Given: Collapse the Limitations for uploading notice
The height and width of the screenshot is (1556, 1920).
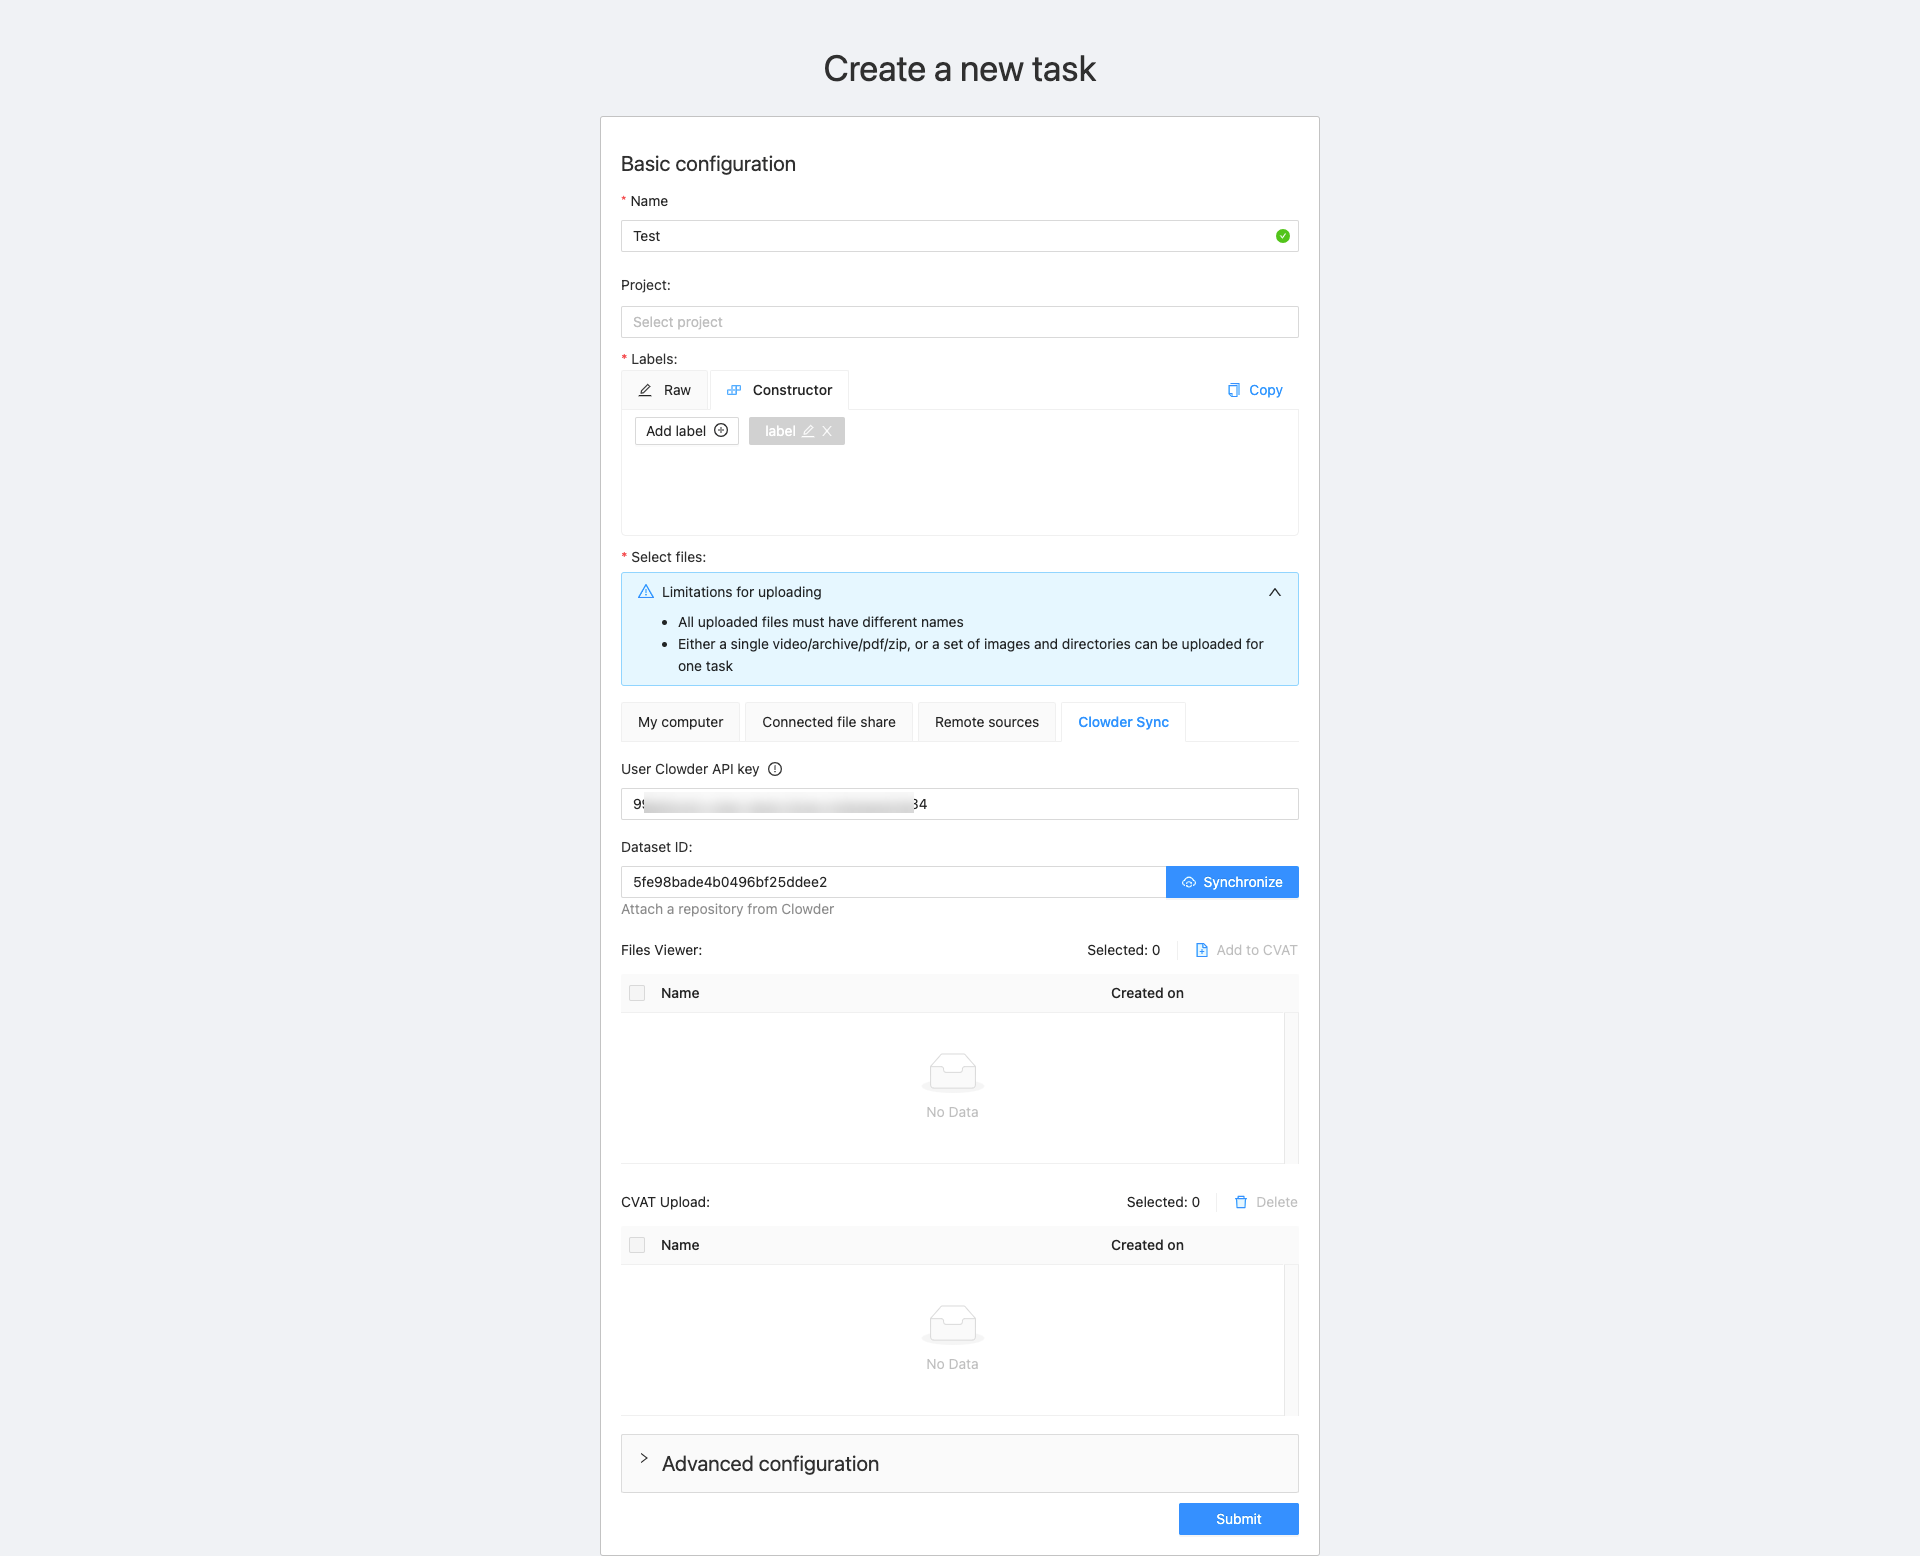Looking at the screenshot, I should tap(1275, 592).
